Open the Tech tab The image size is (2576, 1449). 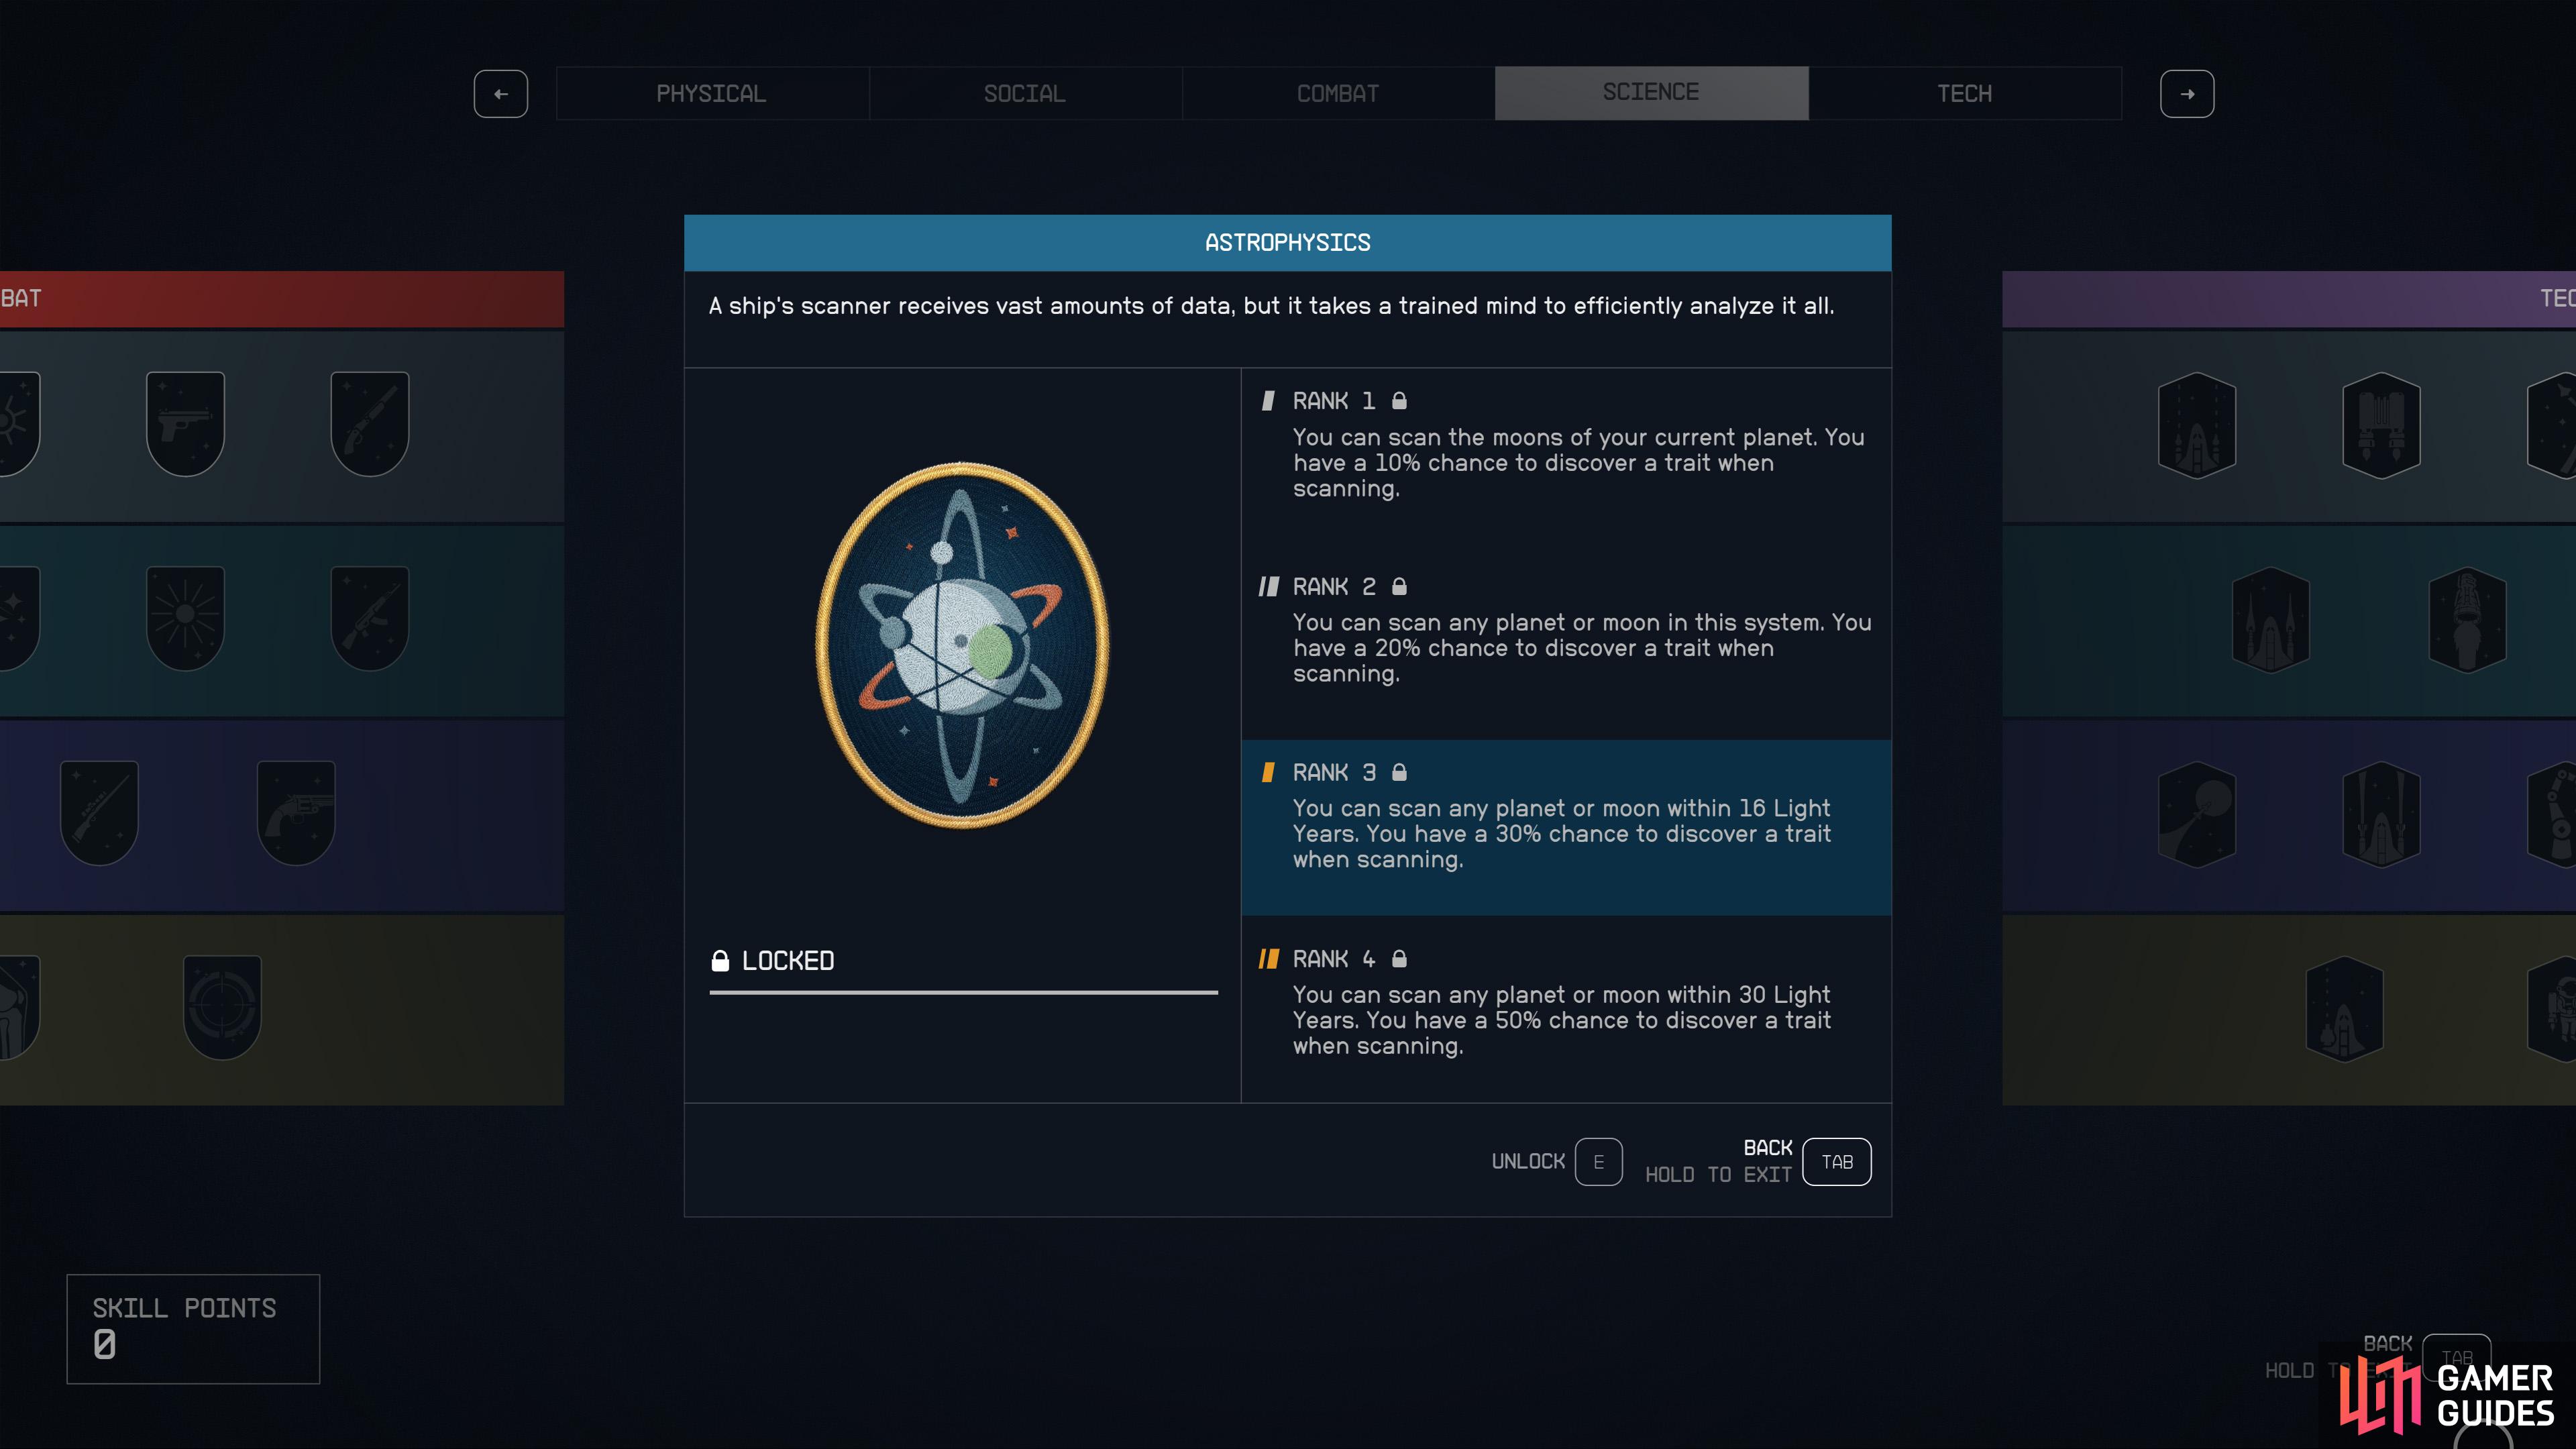coord(1965,94)
